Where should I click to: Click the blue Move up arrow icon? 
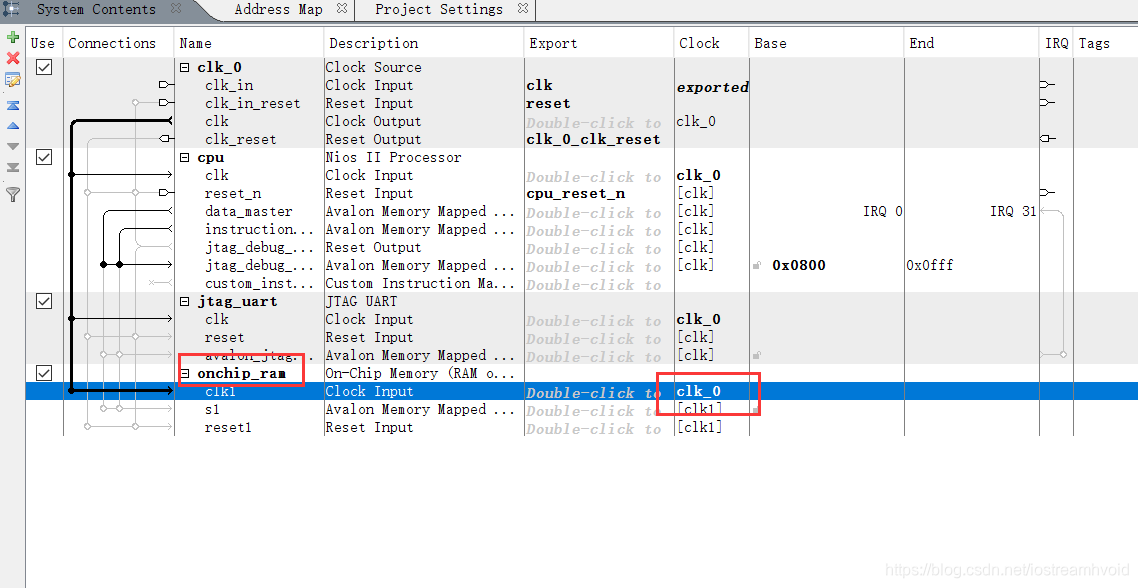(x=12, y=126)
